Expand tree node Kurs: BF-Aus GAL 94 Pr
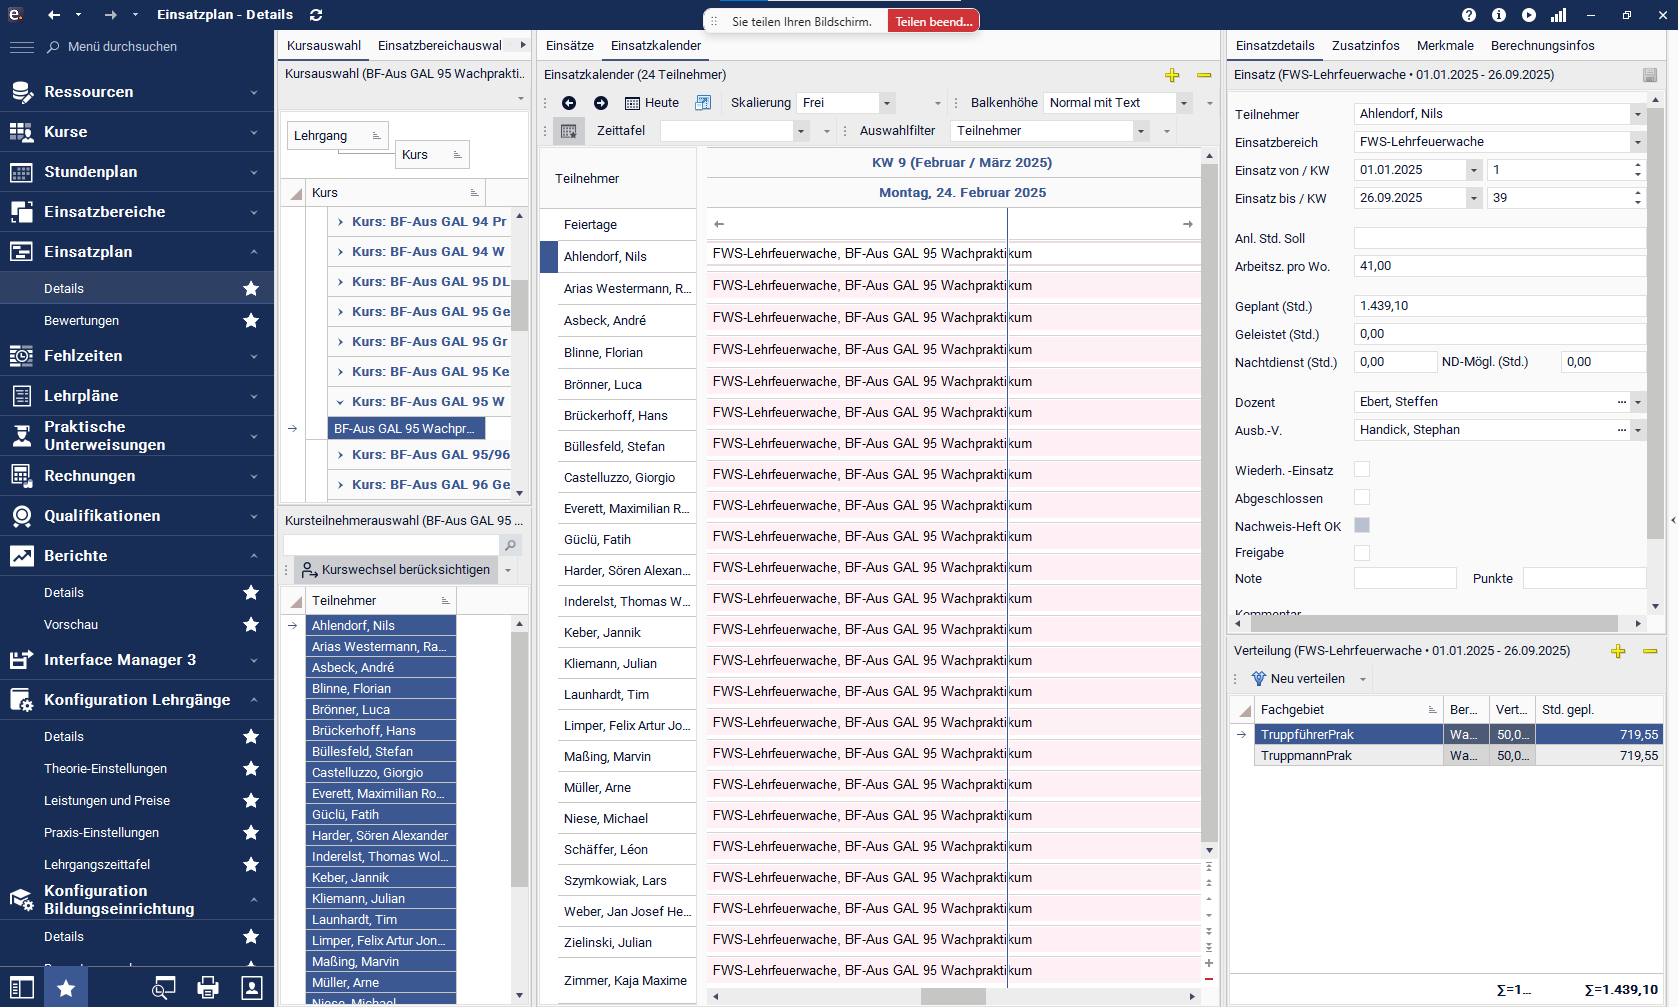Screen dimensions: 1678x1007 click(x=341, y=222)
